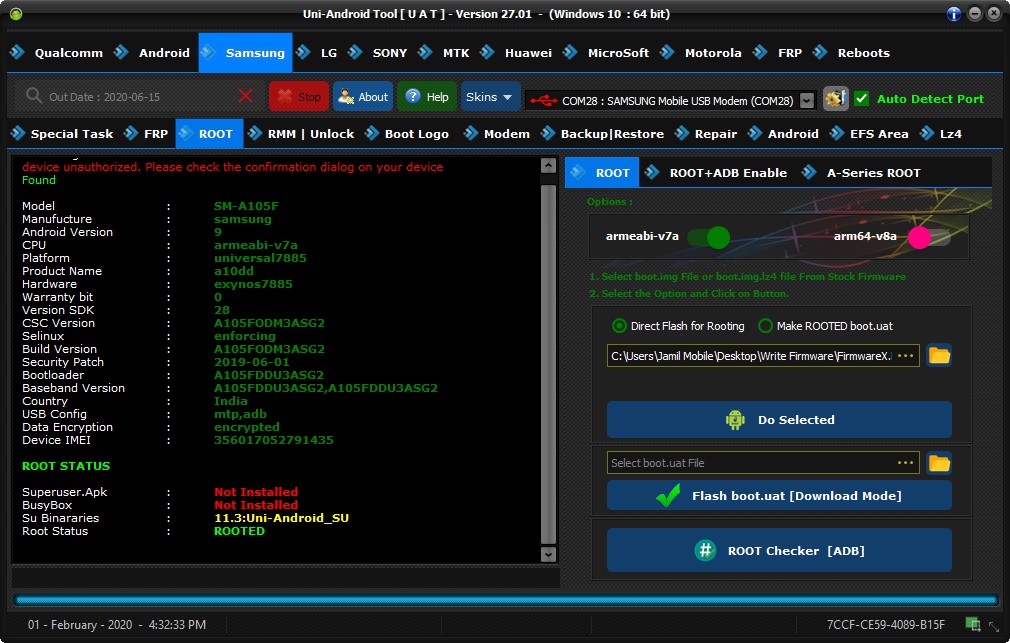Image resolution: width=1010 pixels, height=643 pixels.
Task: Select Make ROOTED boot.uat radio option
Action: point(765,326)
